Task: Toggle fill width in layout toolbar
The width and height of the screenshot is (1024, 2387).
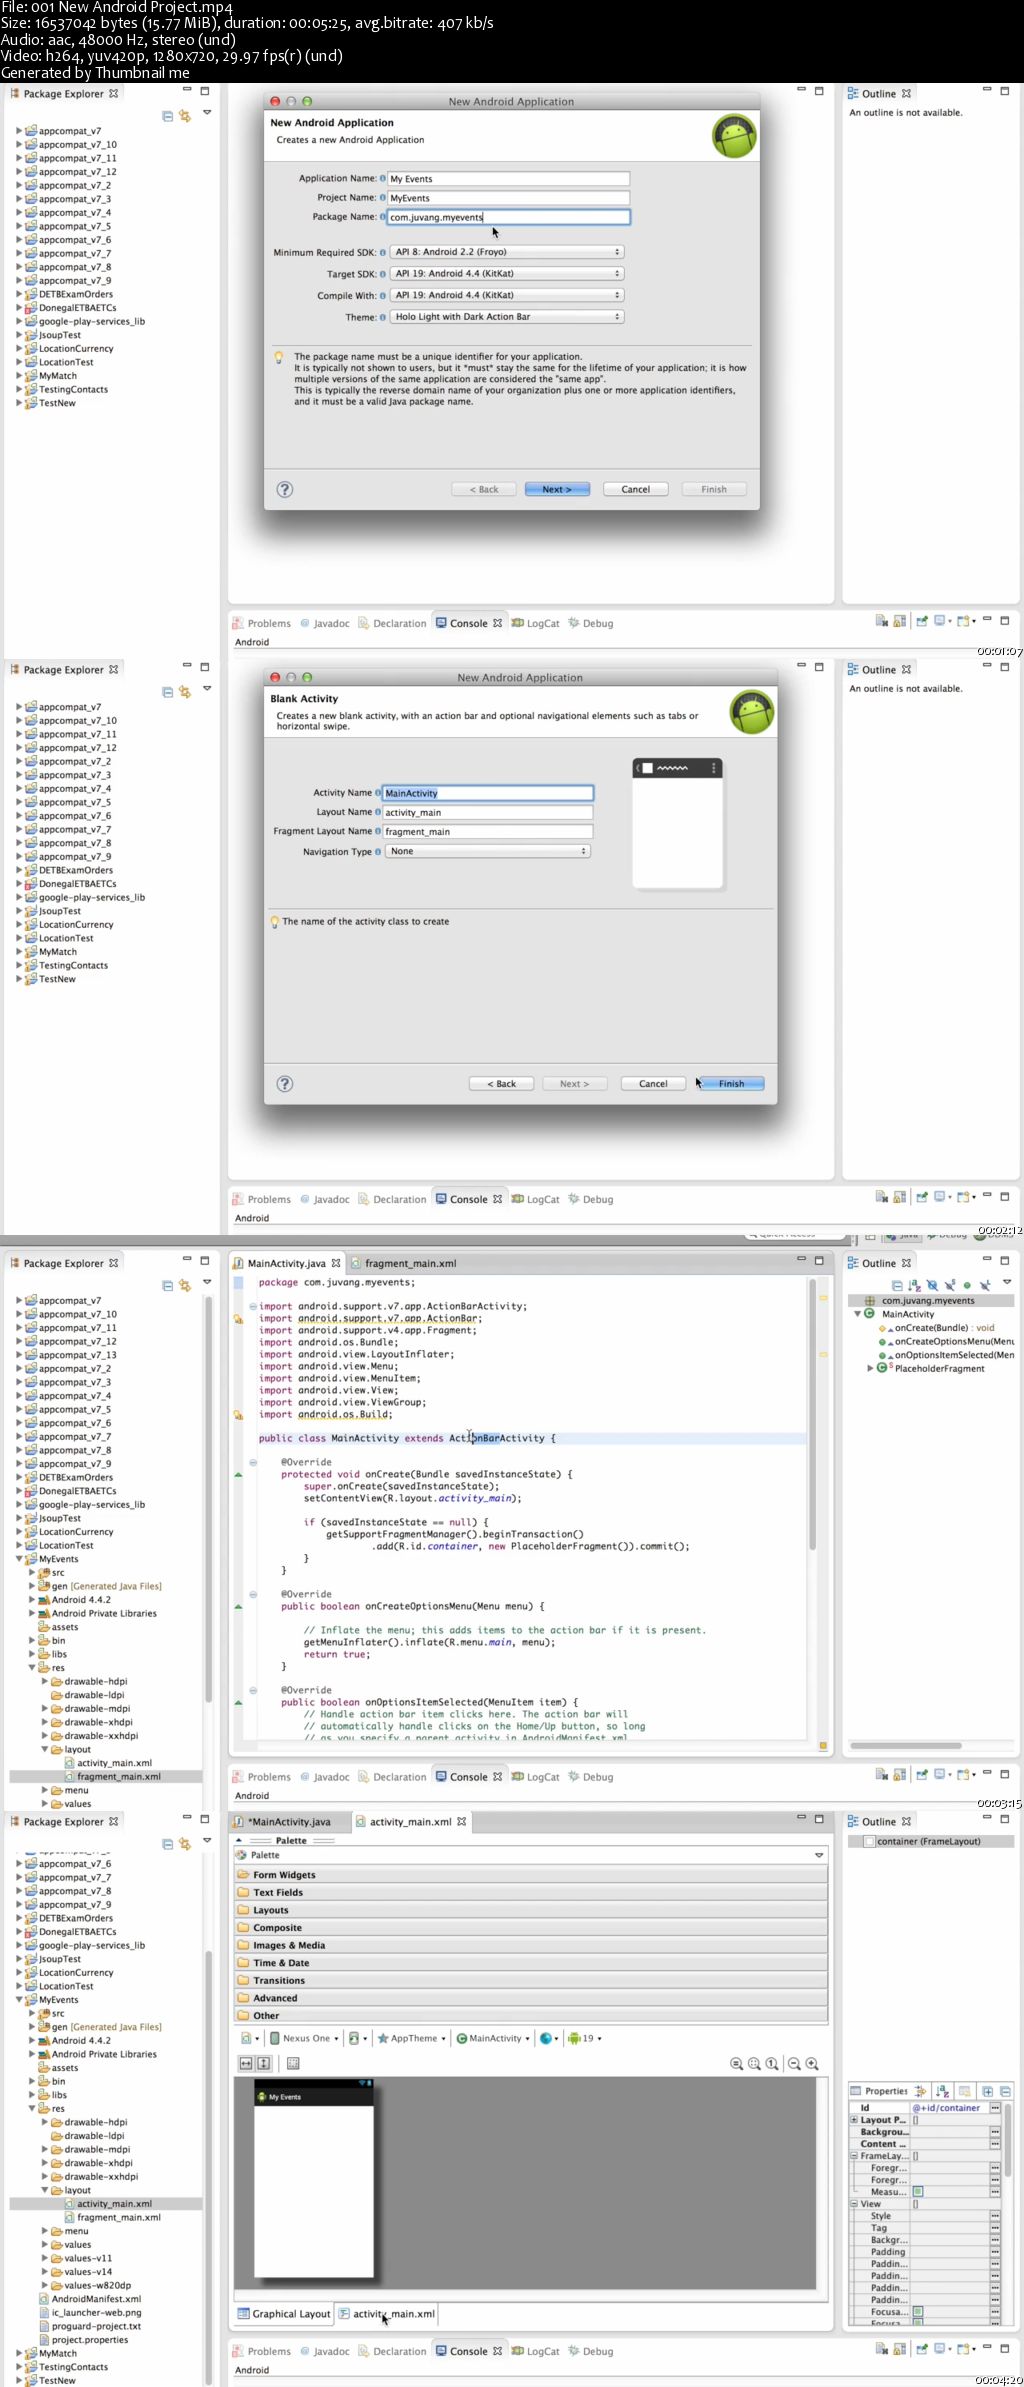Action: coord(246,2063)
